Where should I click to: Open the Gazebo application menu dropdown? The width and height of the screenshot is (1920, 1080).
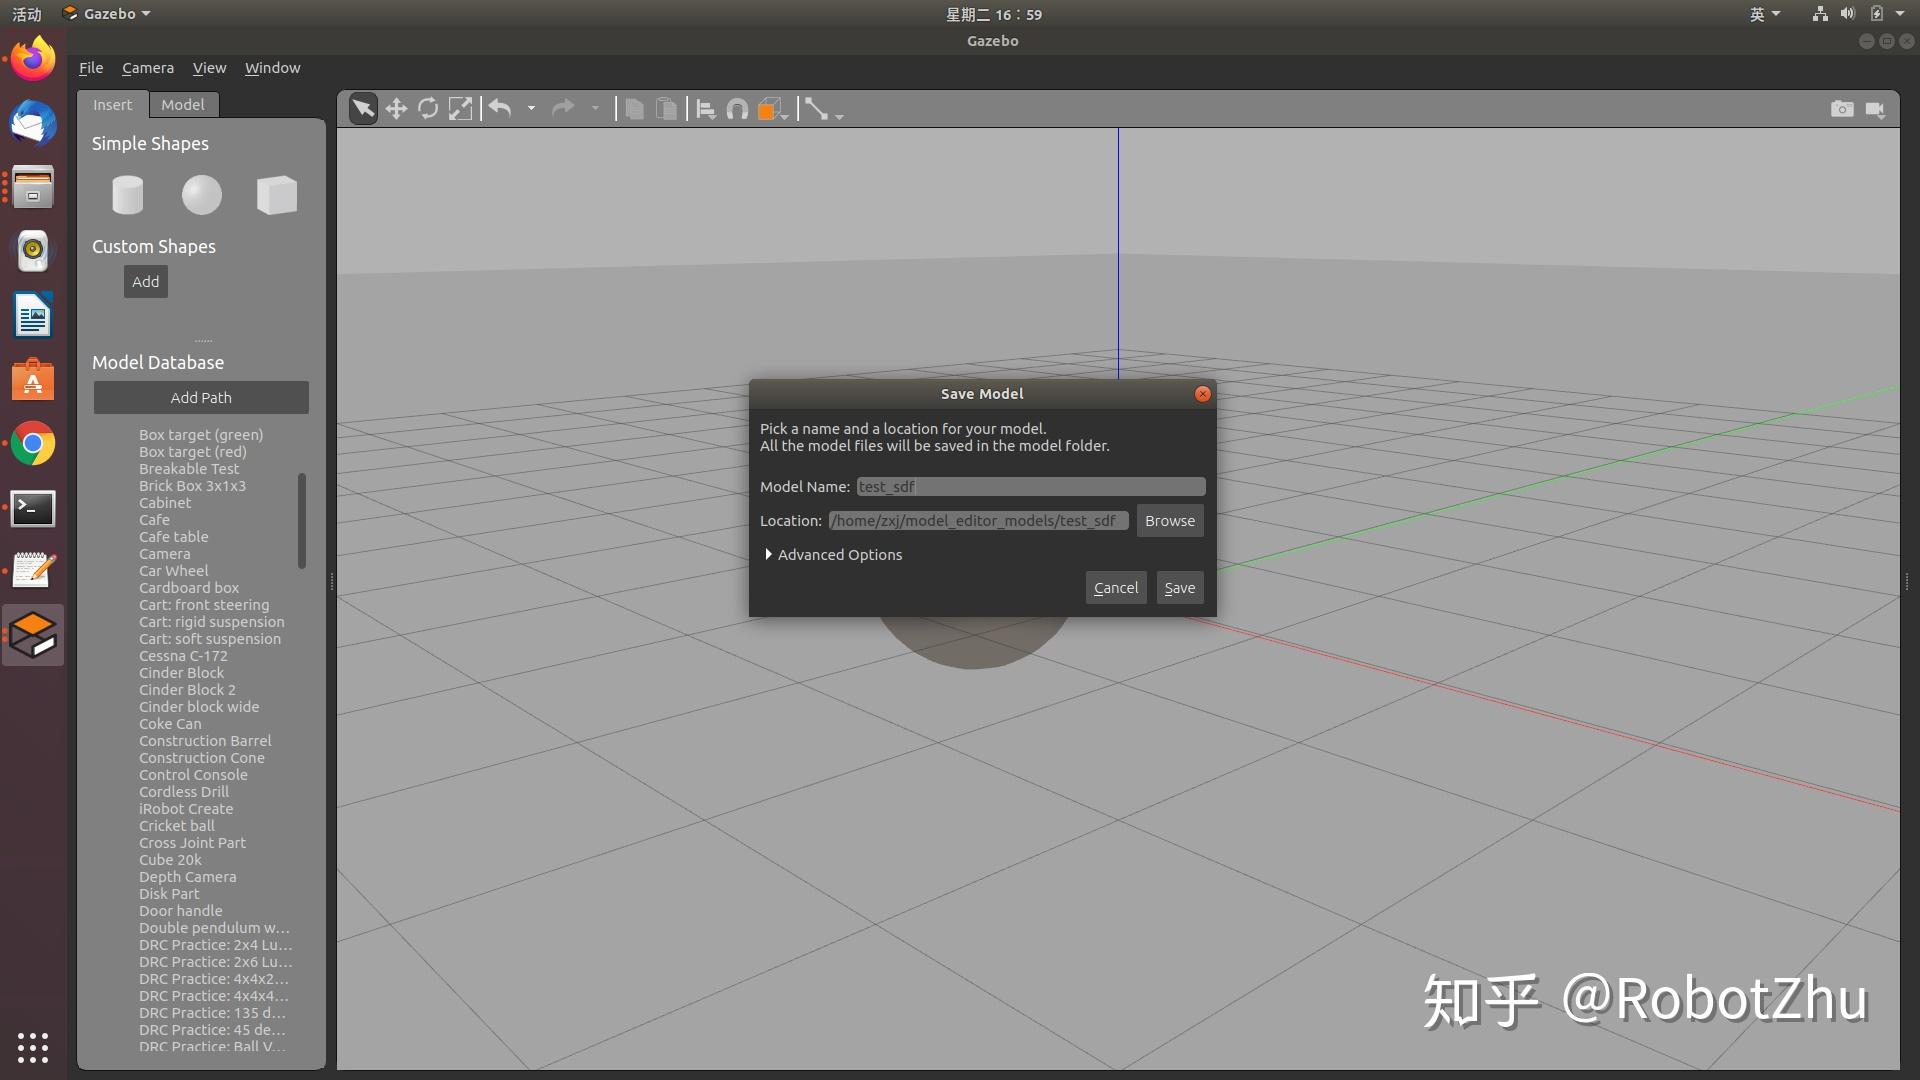pos(108,14)
